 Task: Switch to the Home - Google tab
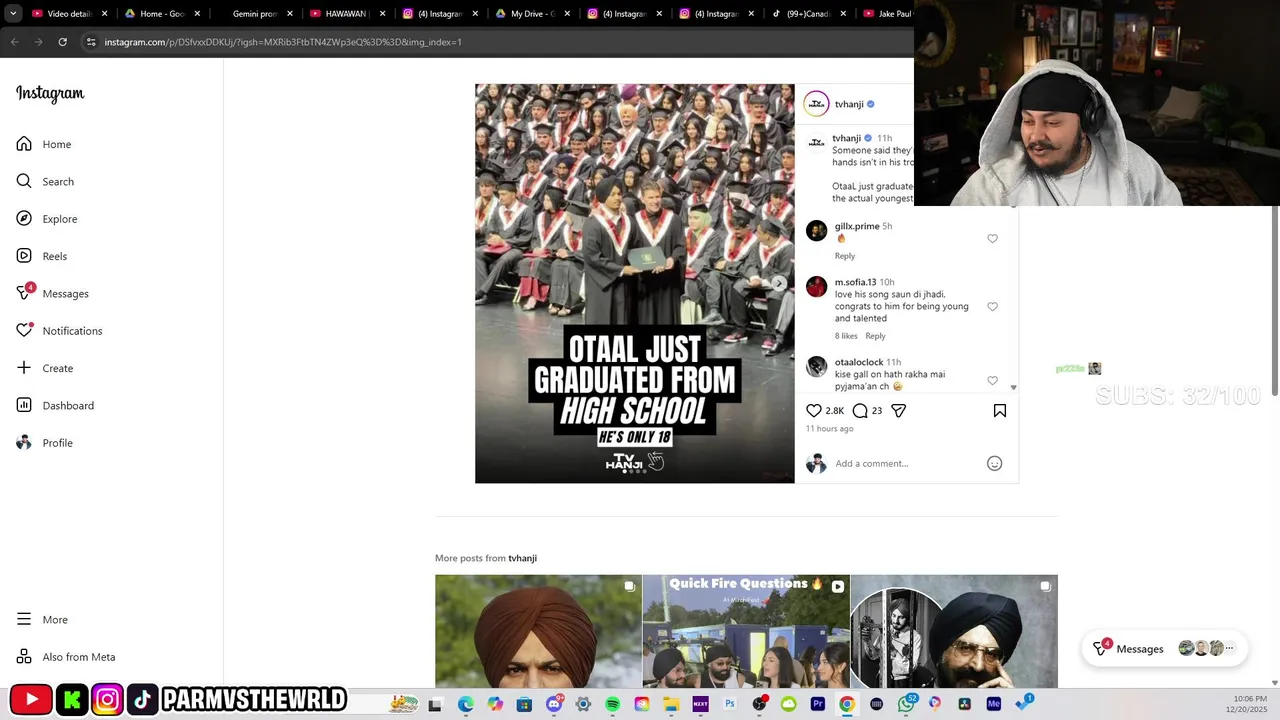coord(156,14)
